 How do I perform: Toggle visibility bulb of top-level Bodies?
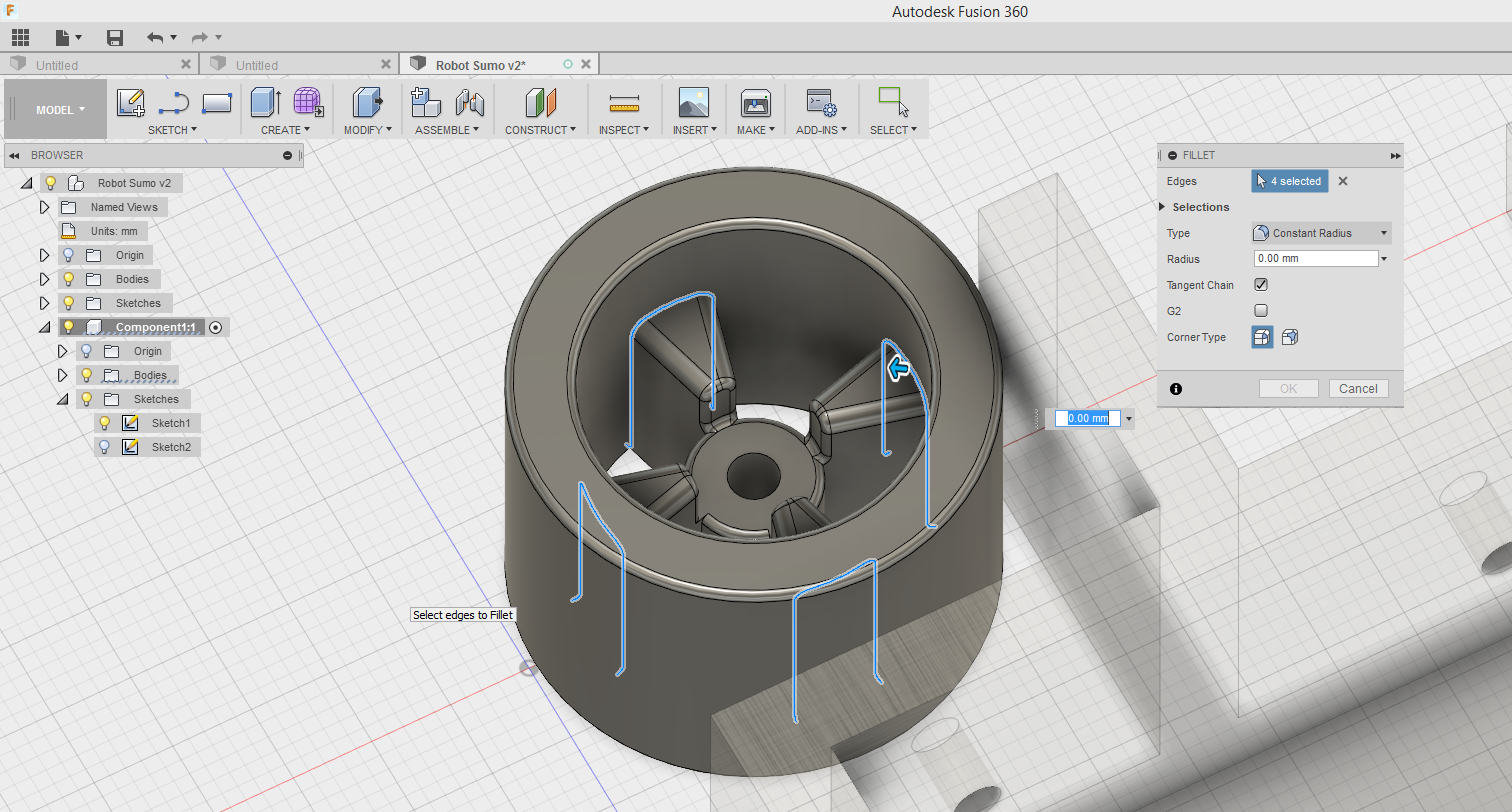68,279
